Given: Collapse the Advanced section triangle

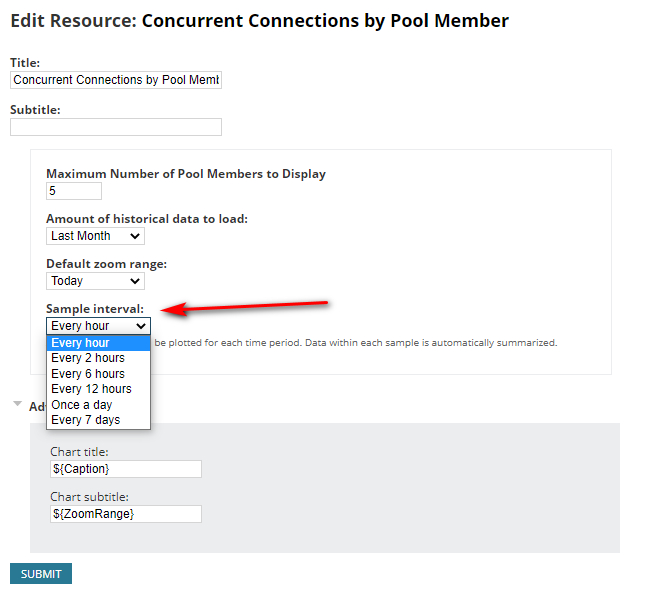Looking at the screenshot, I should point(17,404).
